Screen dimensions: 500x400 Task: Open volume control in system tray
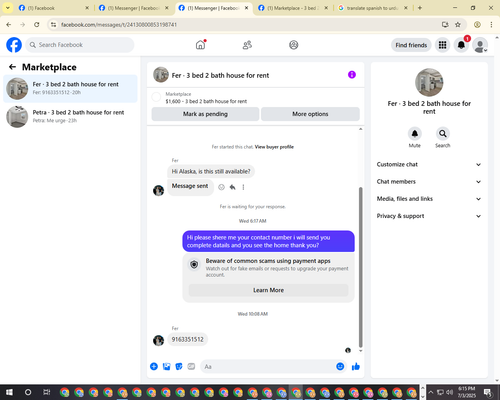tap(449, 392)
